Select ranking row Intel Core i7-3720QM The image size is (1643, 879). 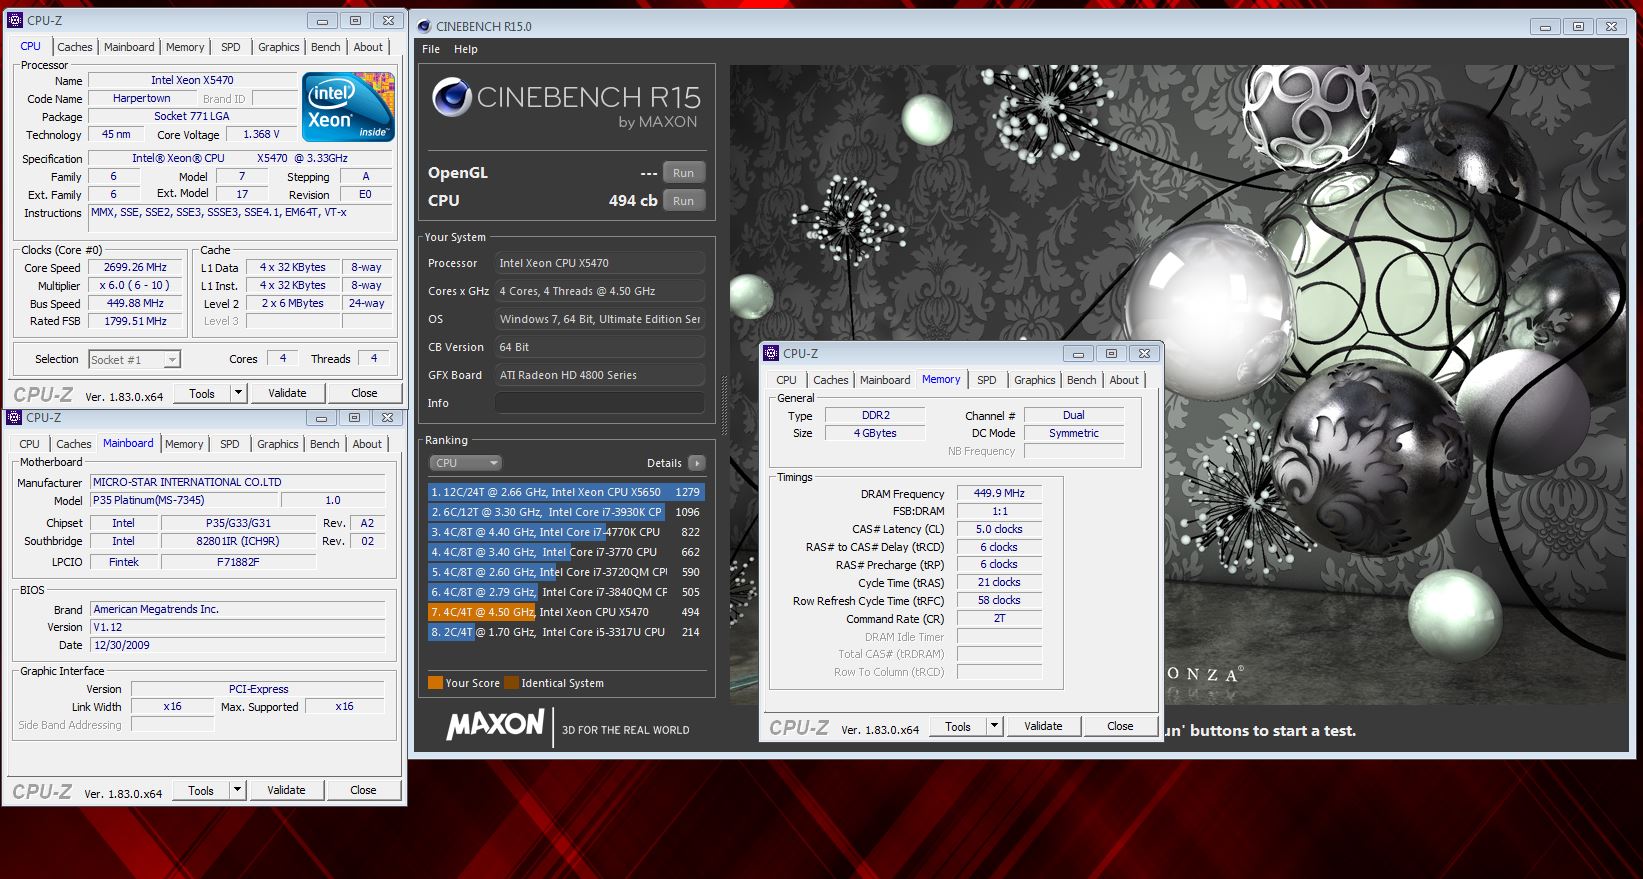[566, 572]
